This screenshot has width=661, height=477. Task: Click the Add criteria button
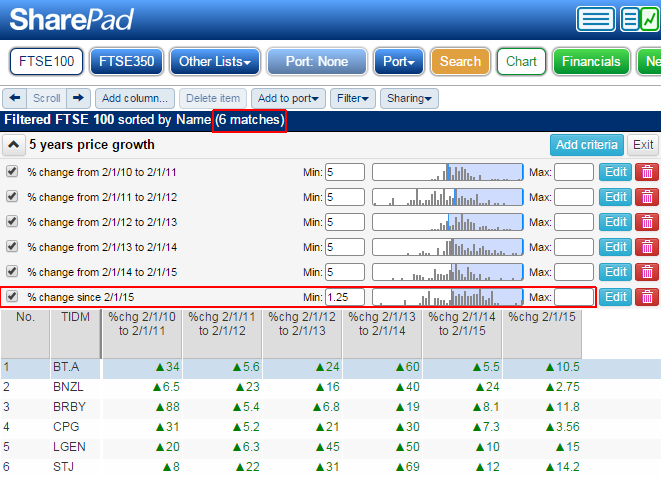pyautogui.click(x=587, y=145)
